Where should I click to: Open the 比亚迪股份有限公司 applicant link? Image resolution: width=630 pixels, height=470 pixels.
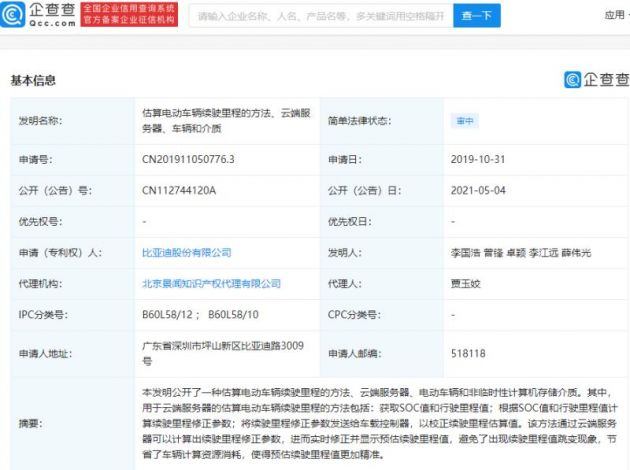[187, 253]
